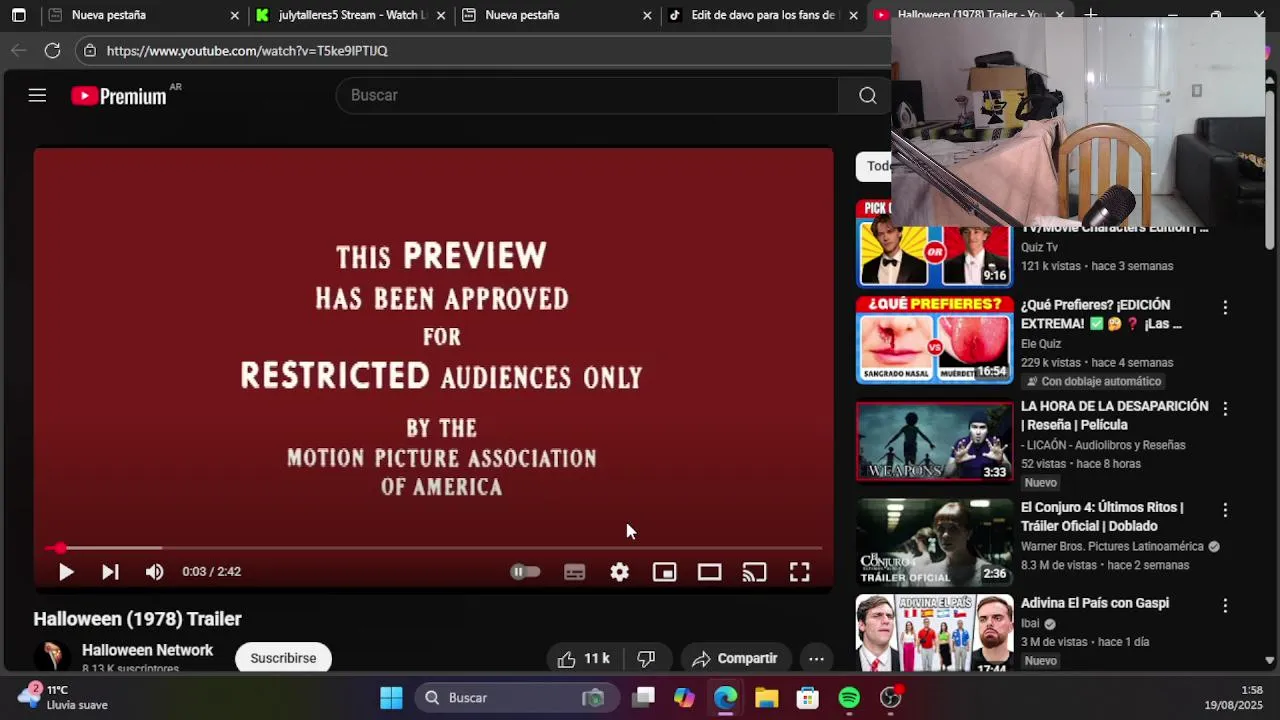The image size is (1280, 720).
Task: Reload the current browser page
Action: [52, 50]
